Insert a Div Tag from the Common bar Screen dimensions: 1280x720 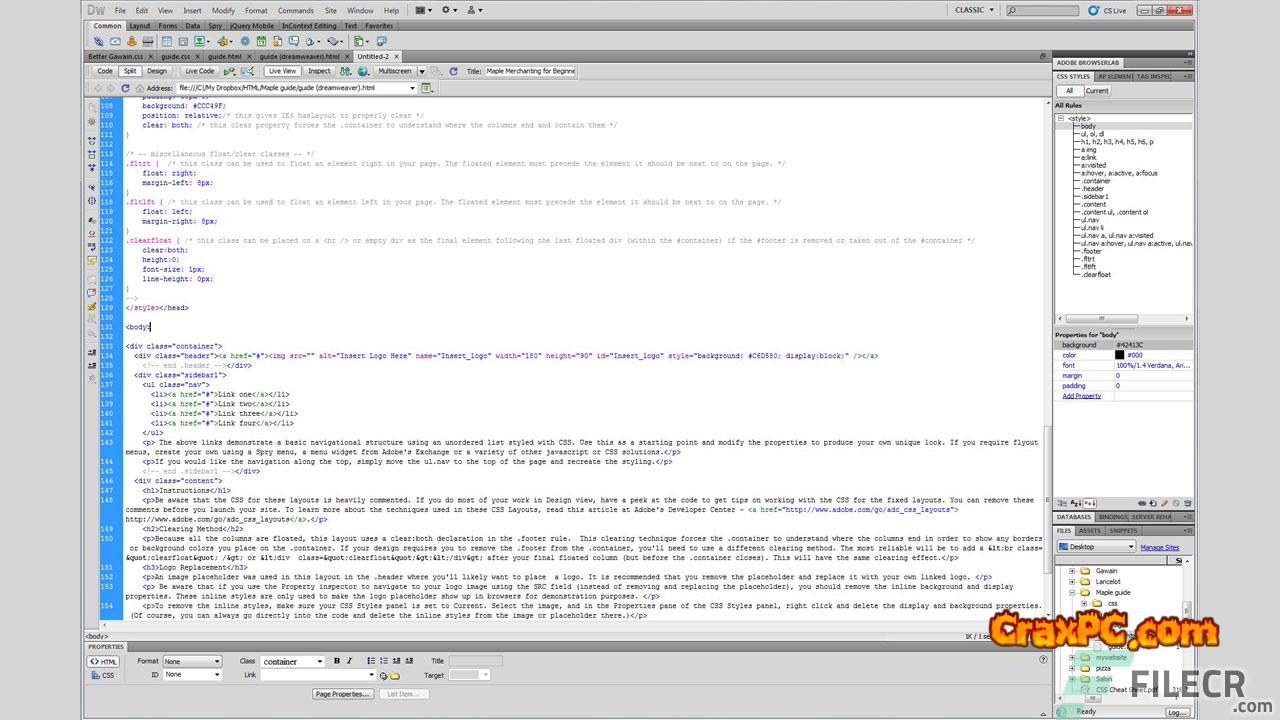click(183, 42)
